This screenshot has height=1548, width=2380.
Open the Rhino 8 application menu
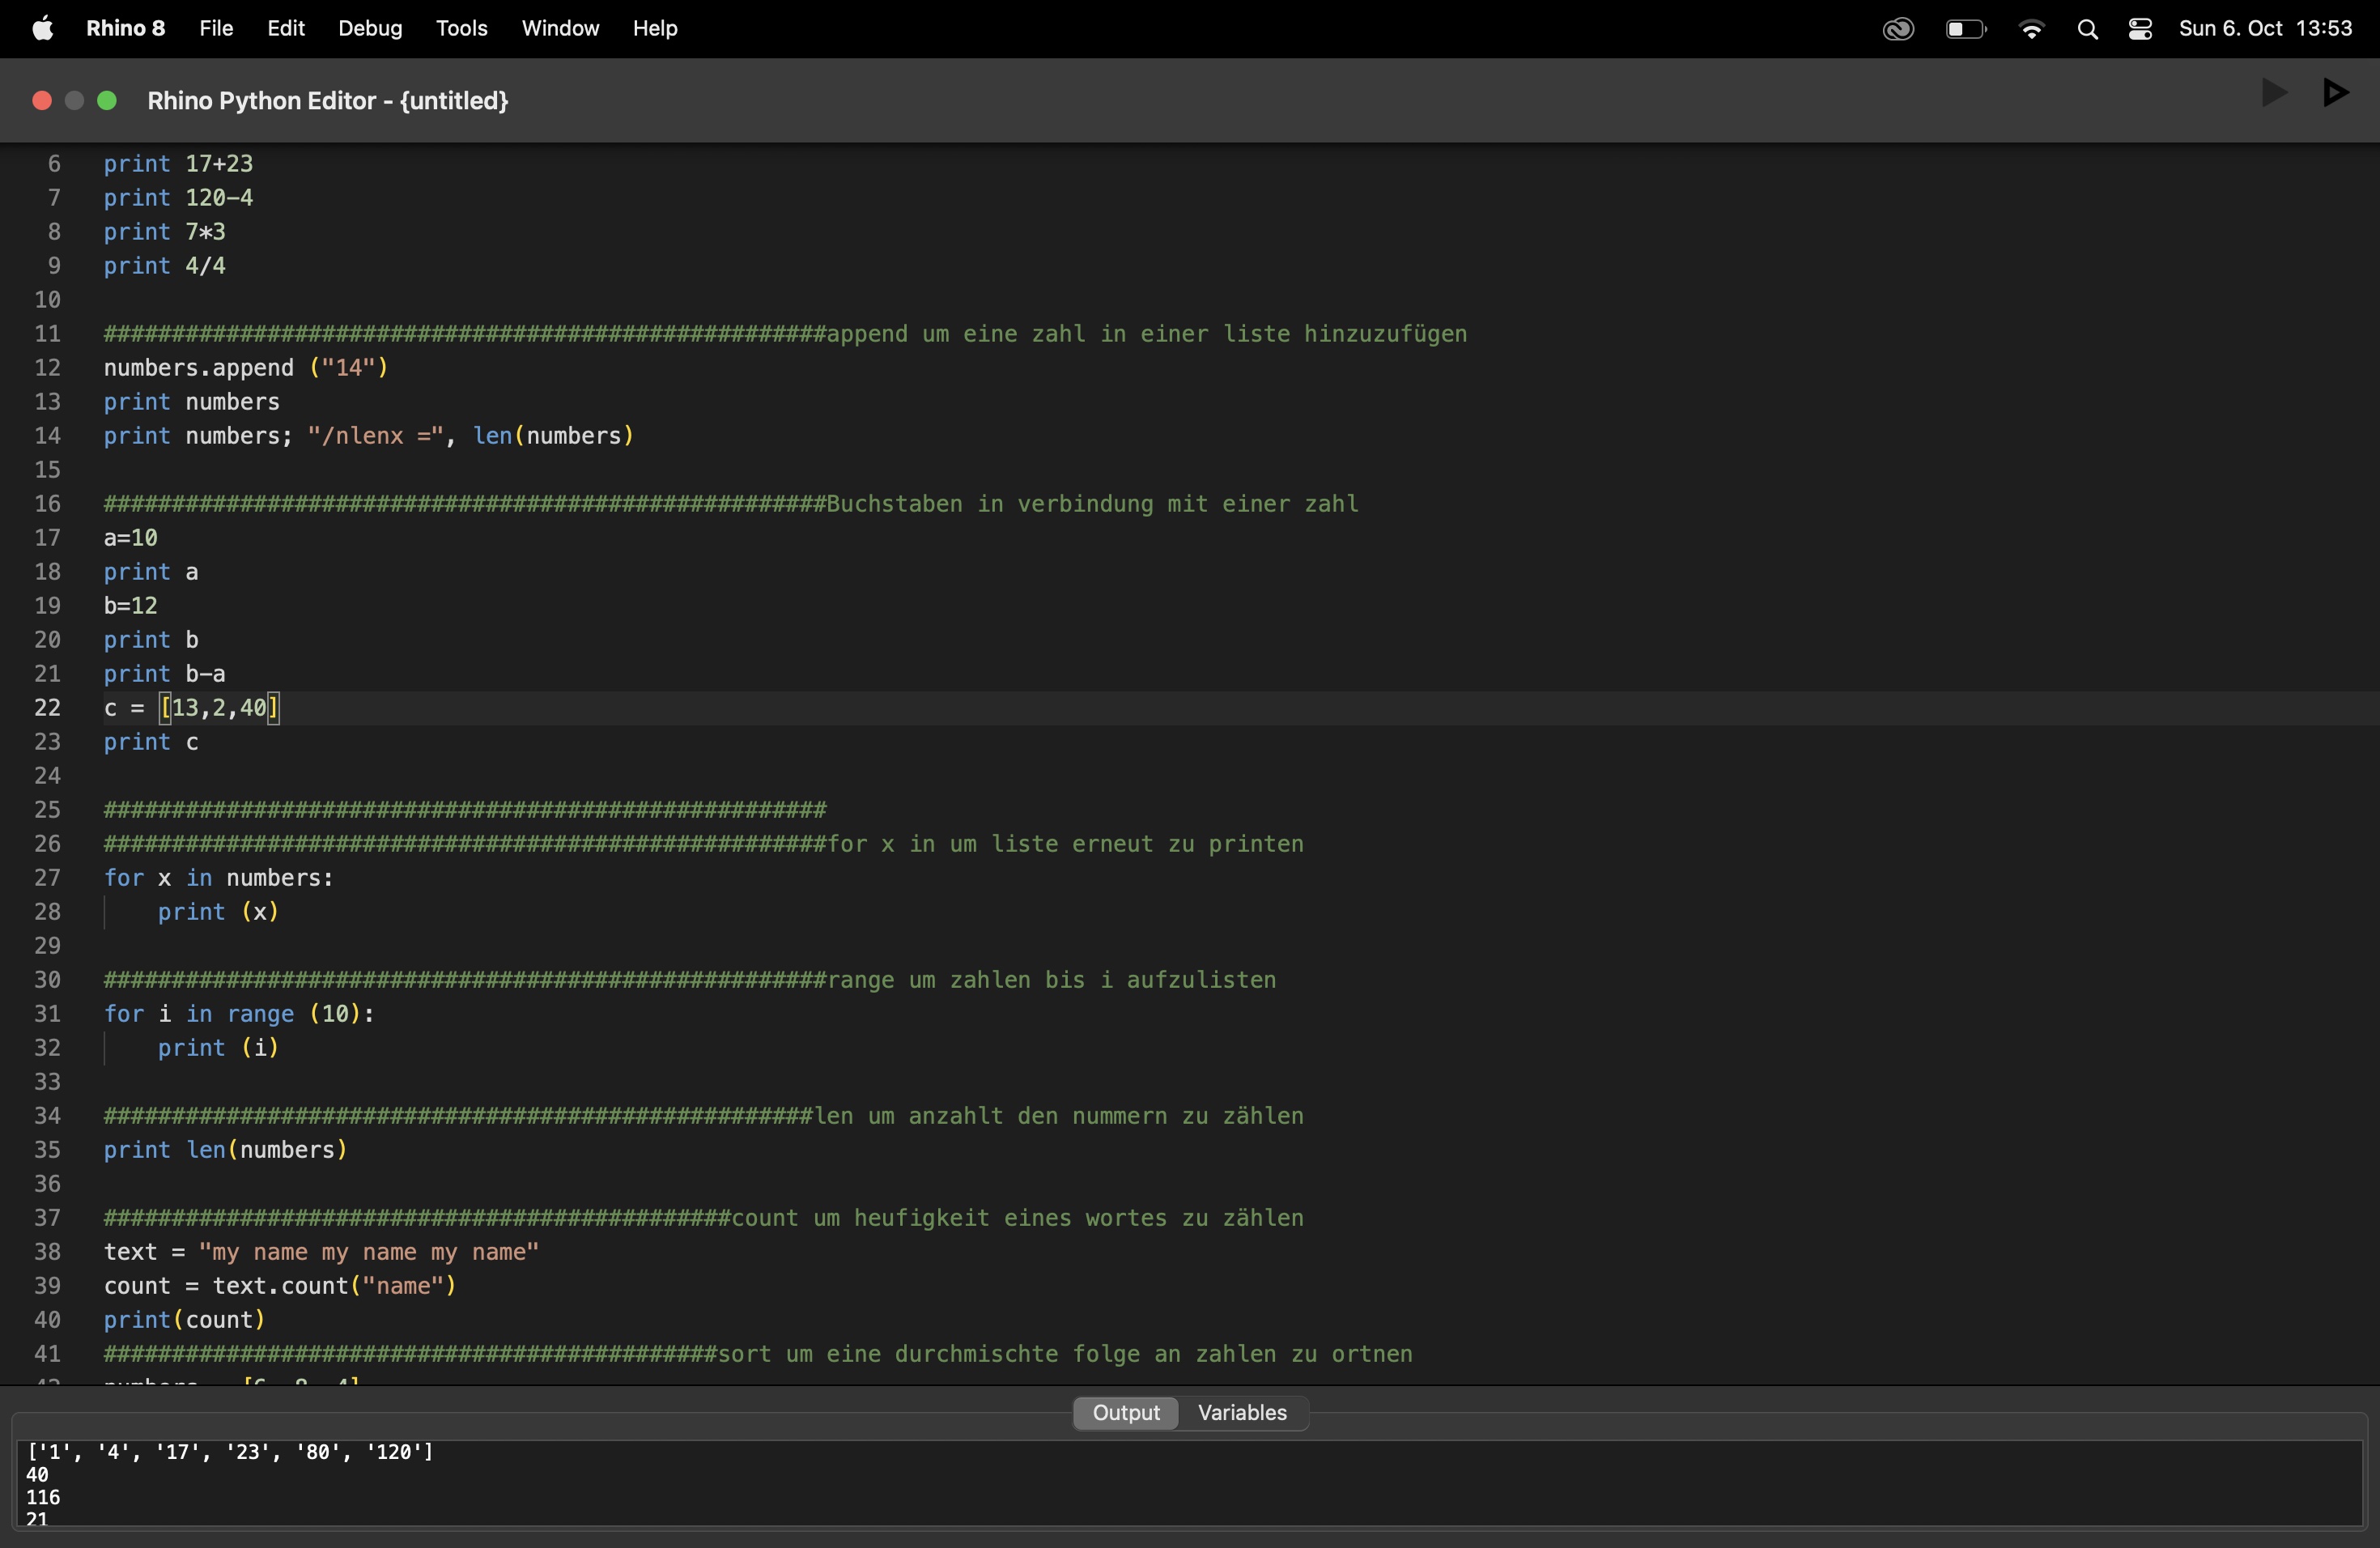pos(125,28)
